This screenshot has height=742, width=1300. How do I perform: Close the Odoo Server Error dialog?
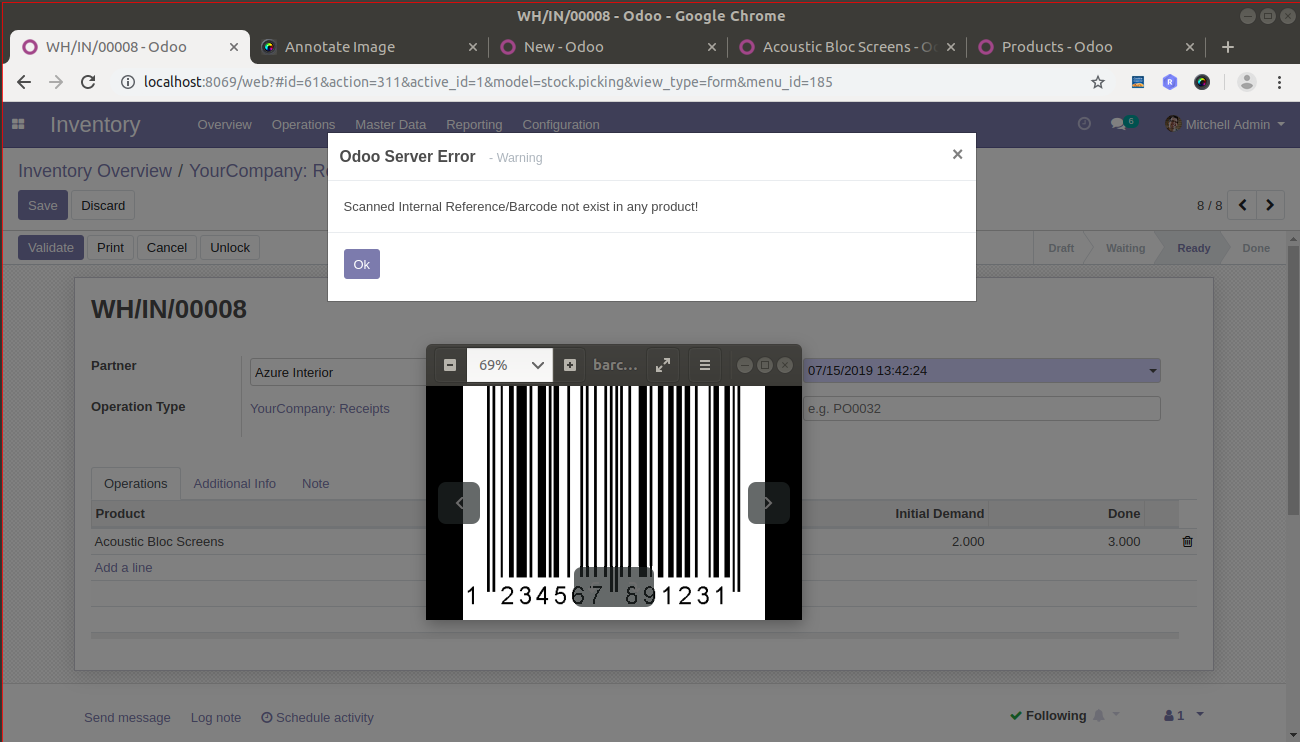[x=957, y=154]
